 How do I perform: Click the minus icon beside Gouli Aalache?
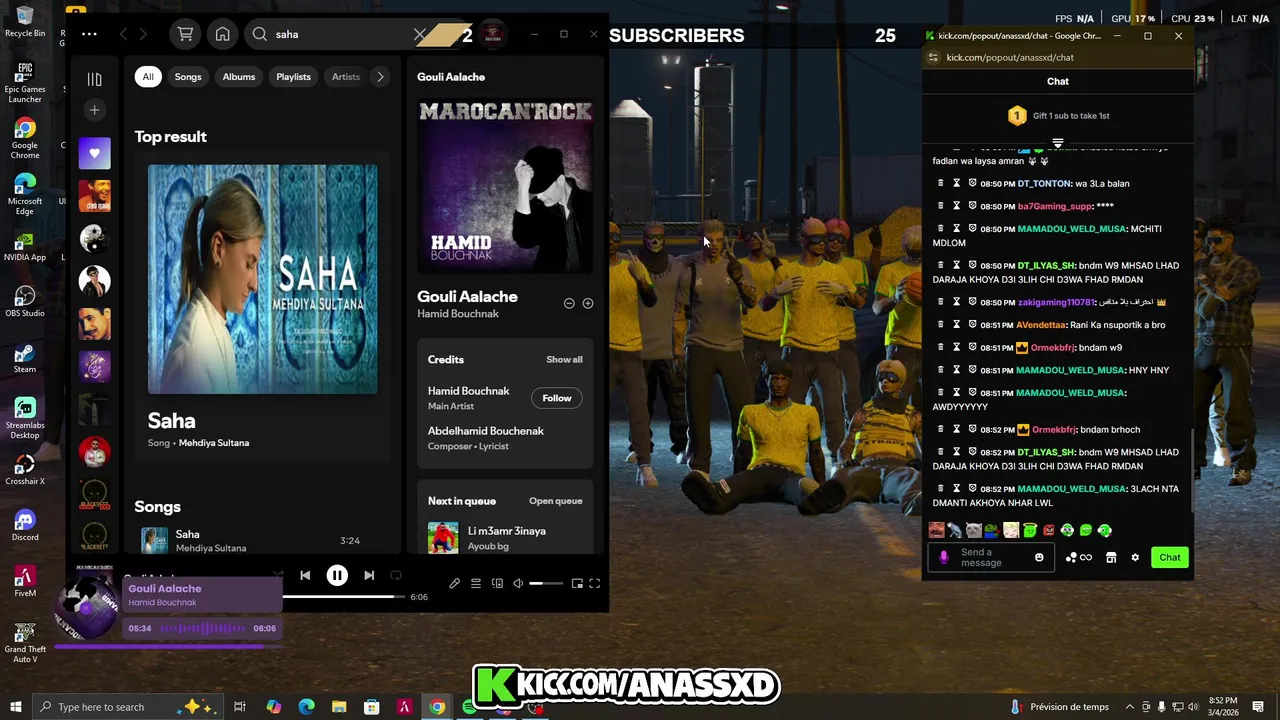tap(569, 303)
